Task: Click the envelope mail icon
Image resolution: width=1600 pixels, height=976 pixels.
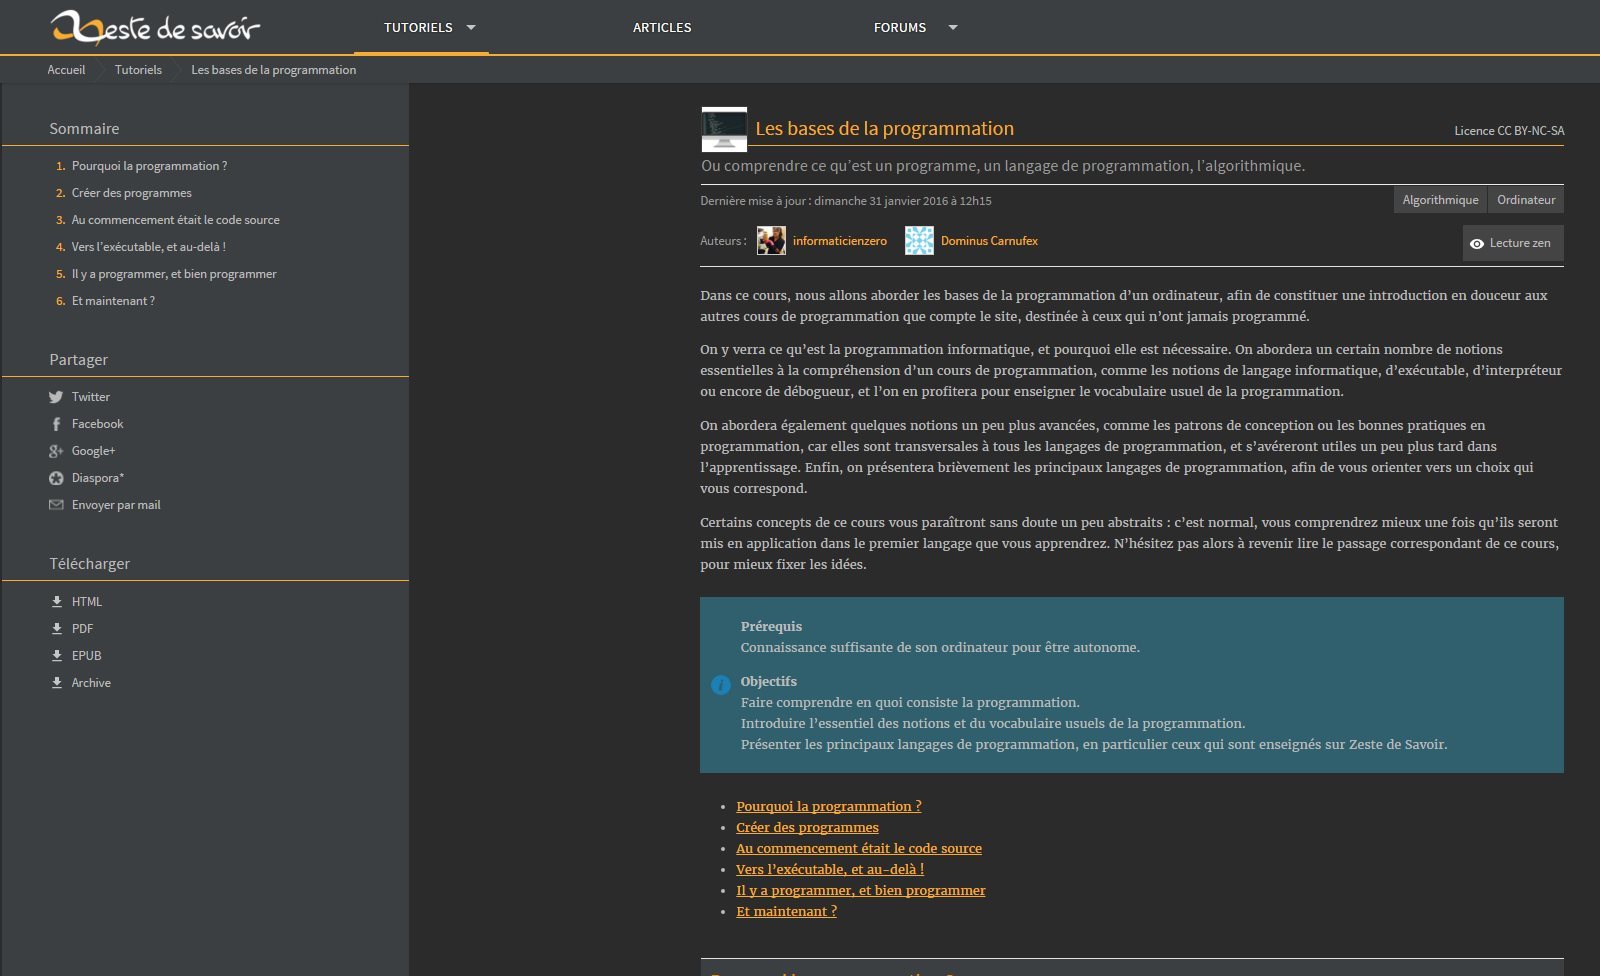Action: [x=56, y=505]
